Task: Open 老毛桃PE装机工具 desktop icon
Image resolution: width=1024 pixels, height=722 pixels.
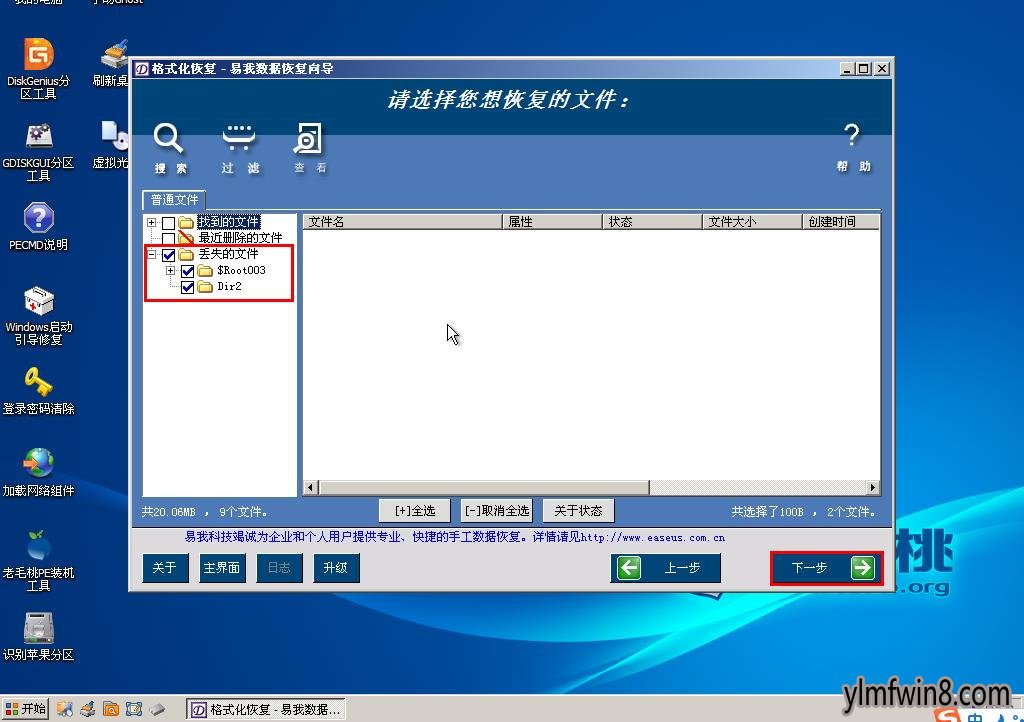Action: [x=39, y=560]
